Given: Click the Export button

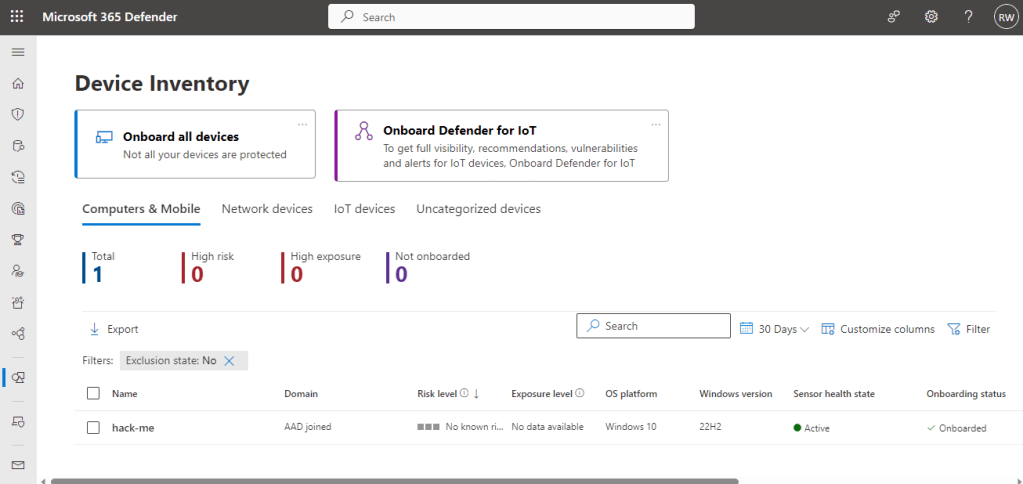Looking at the screenshot, I should (113, 329).
